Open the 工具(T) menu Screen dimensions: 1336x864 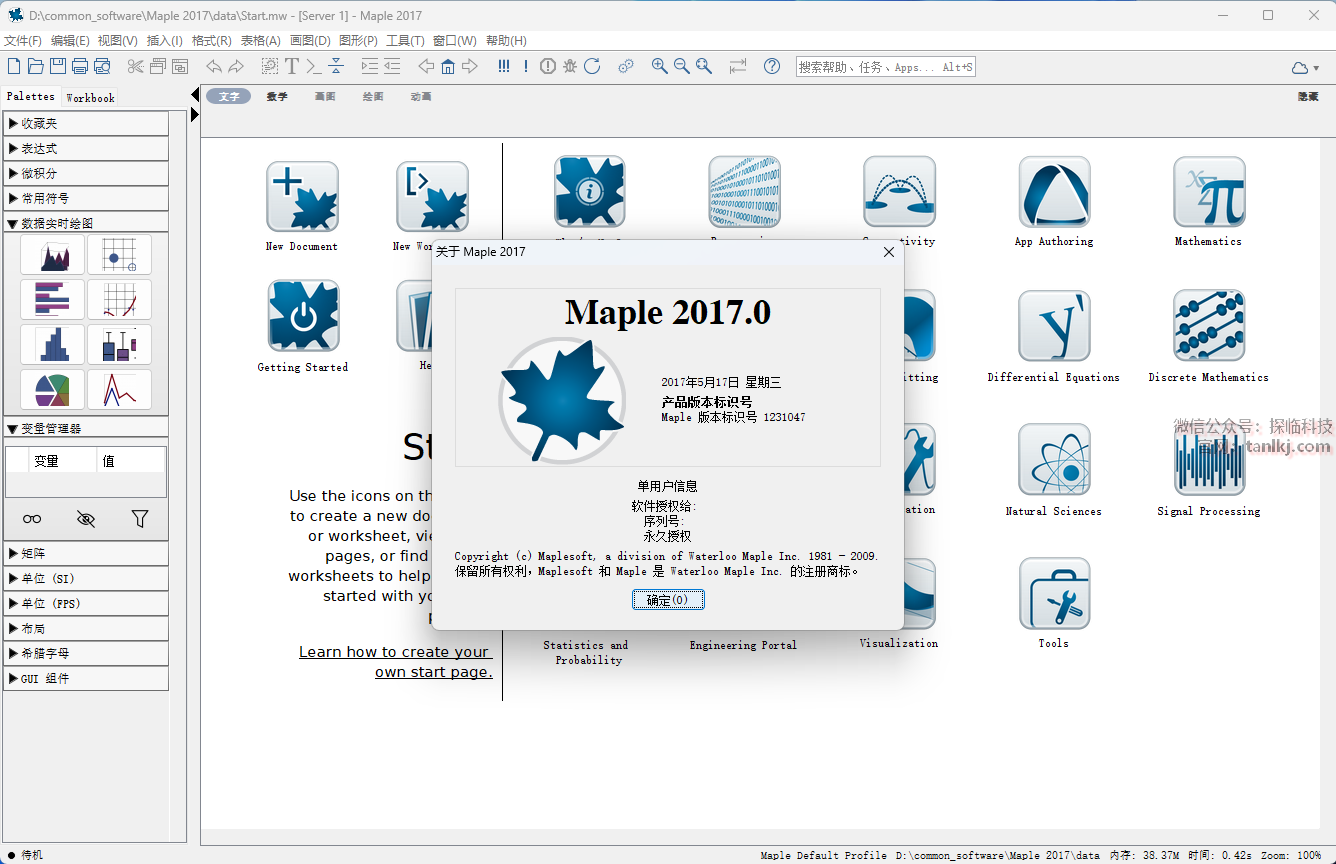tap(405, 41)
